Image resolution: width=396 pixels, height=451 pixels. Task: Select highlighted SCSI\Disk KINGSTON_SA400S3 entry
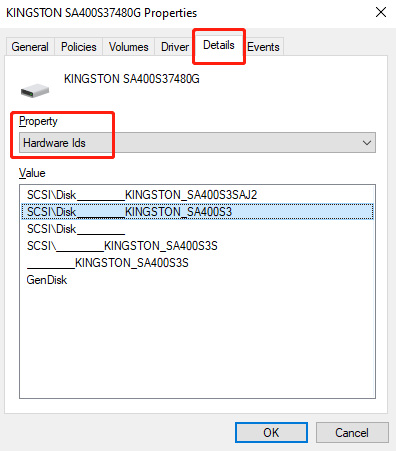point(197,212)
